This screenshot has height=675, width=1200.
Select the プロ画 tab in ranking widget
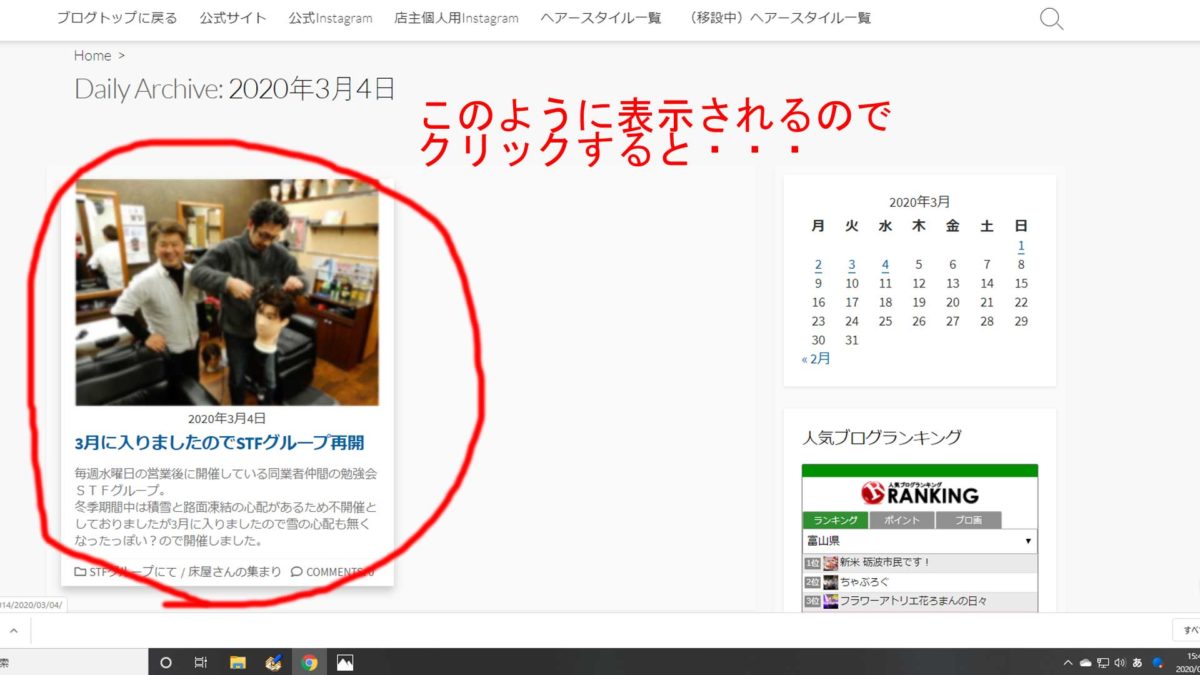pos(968,520)
